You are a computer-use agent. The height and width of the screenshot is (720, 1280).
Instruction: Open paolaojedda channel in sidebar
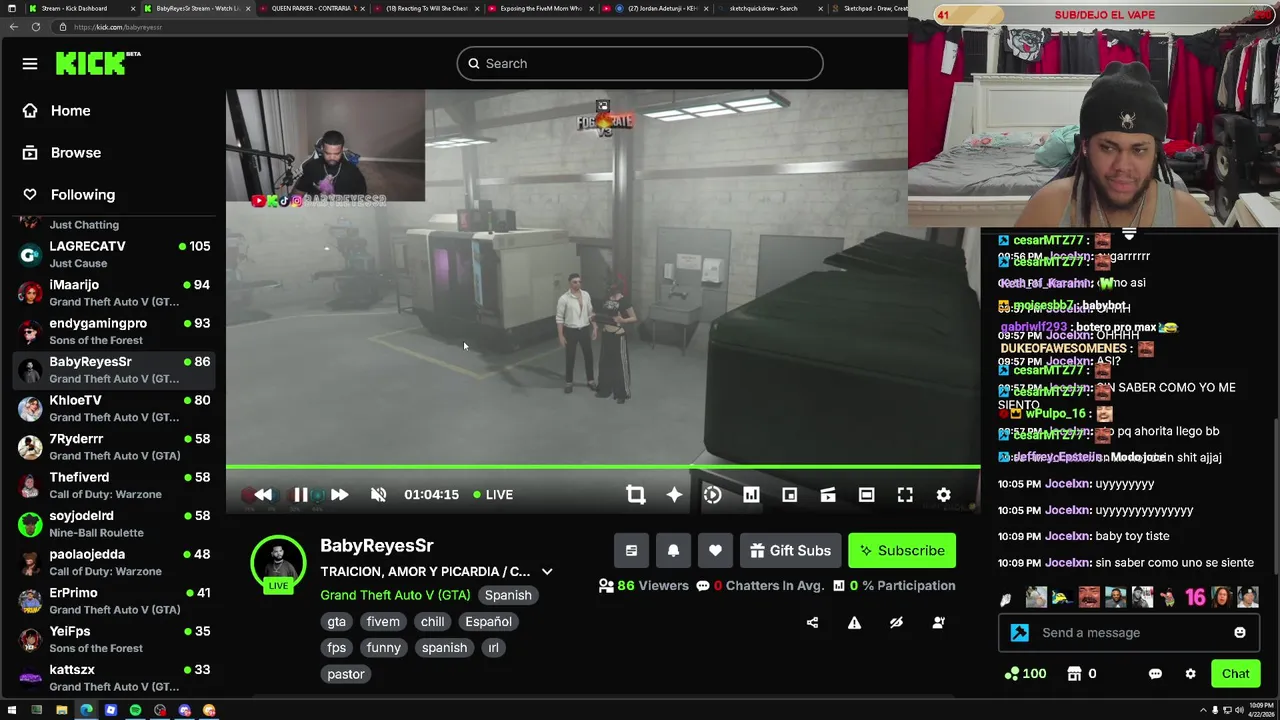click(x=115, y=563)
